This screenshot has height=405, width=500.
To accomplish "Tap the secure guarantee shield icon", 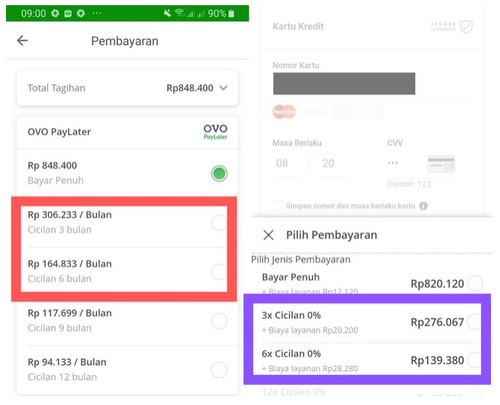I will (466, 26).
